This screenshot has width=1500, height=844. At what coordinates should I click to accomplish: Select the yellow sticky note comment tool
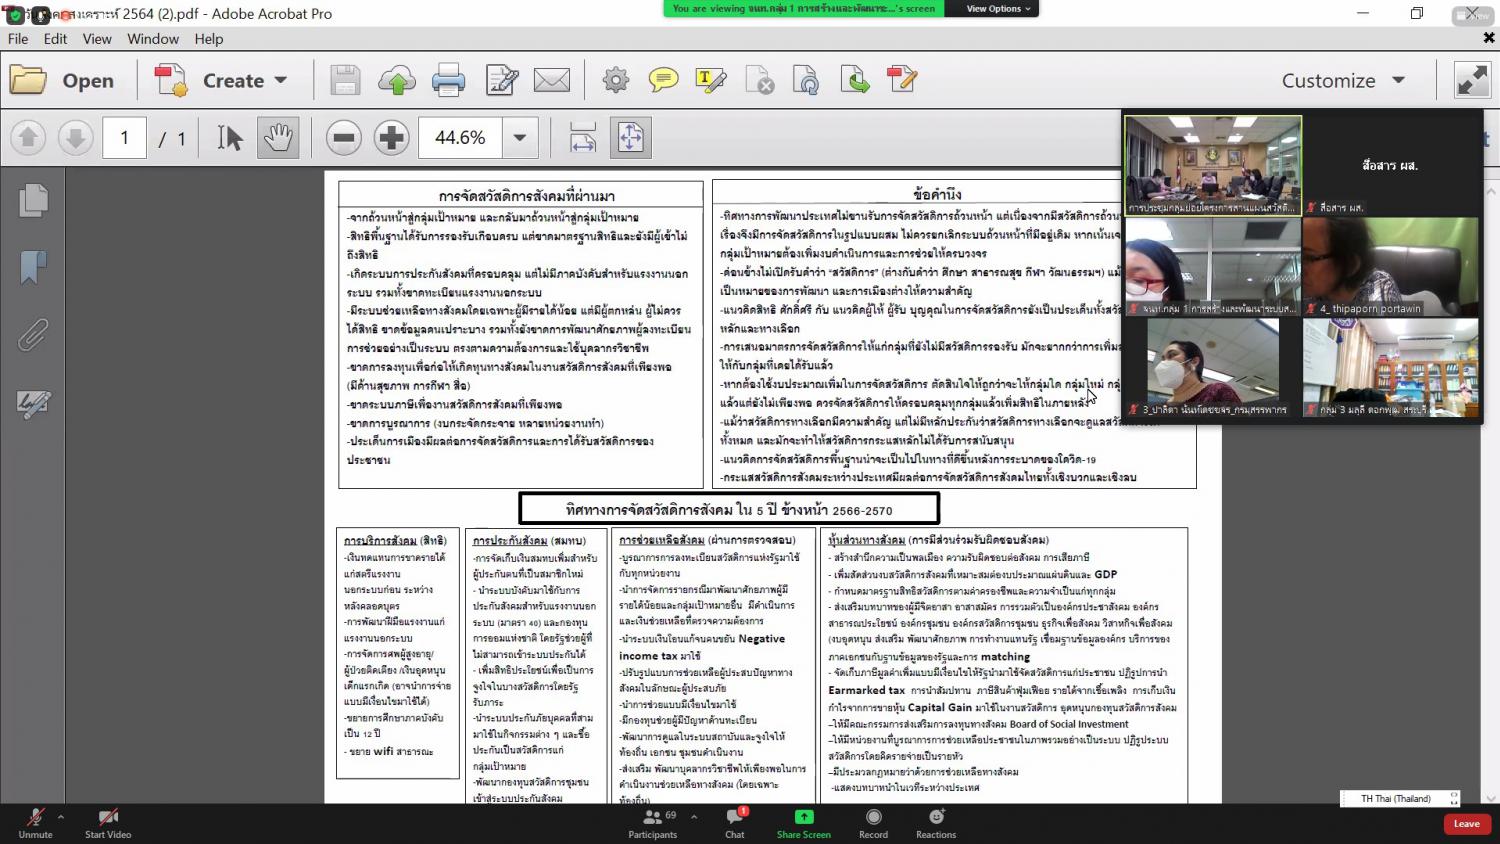coord(663,80)
